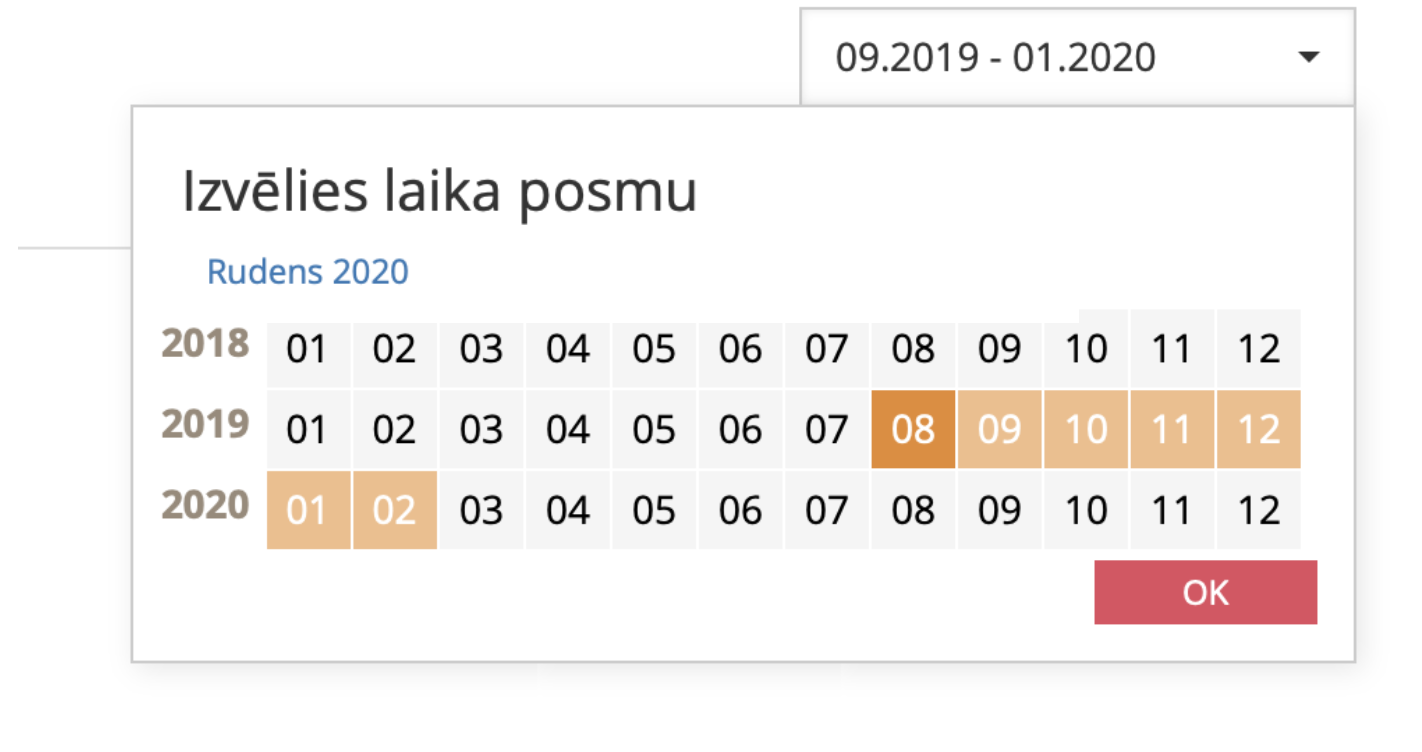
Task: Select month 08 in 2019 row
Action: (913, 430)
